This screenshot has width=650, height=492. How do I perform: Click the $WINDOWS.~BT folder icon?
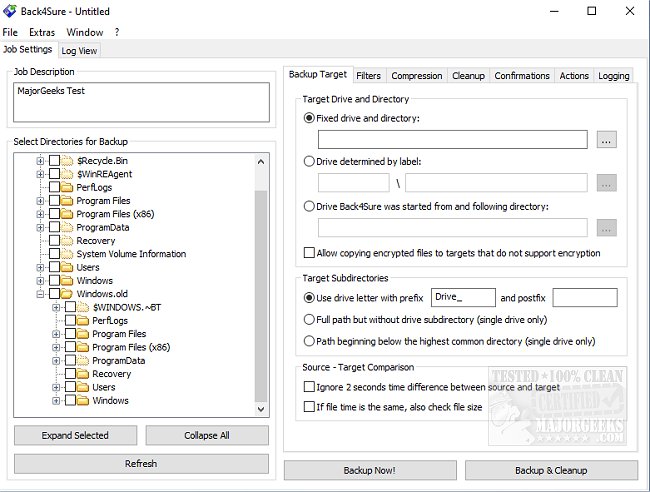click(83, 307)
